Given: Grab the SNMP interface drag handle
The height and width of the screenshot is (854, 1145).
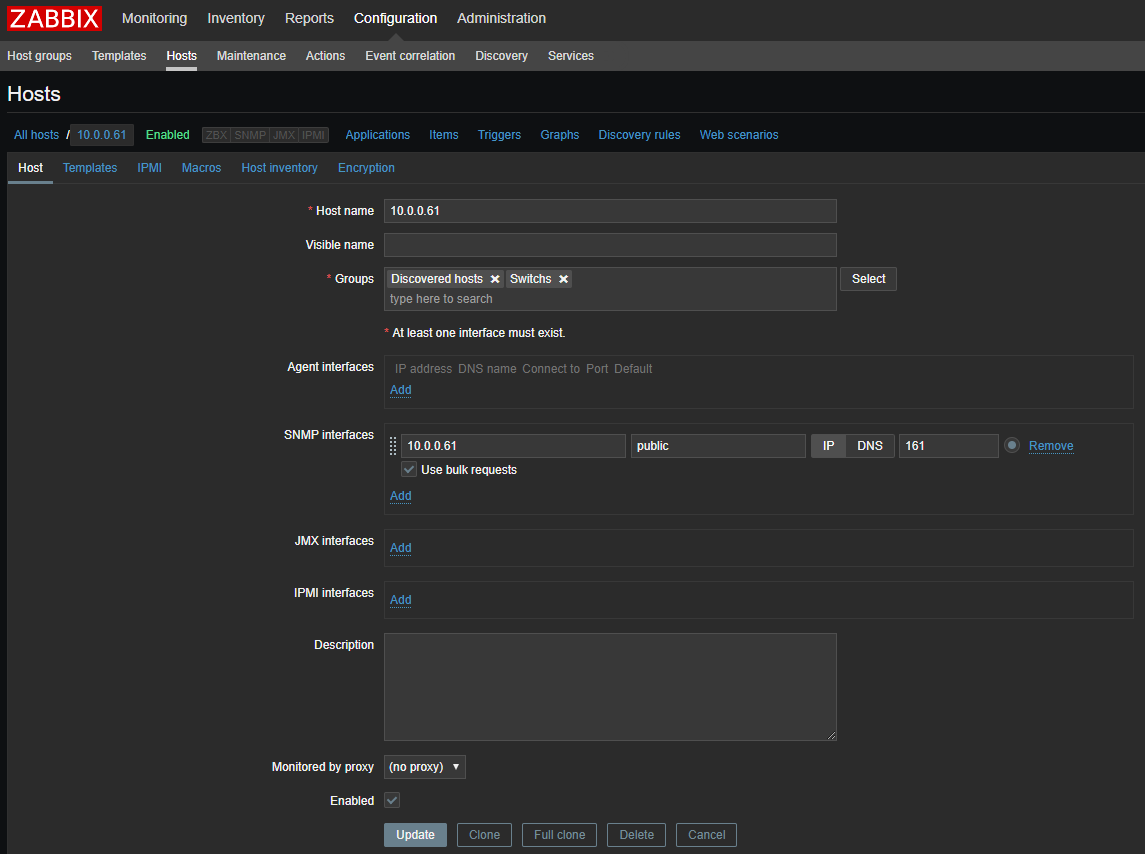Looking at the screenshot, I should pos(393,446).
